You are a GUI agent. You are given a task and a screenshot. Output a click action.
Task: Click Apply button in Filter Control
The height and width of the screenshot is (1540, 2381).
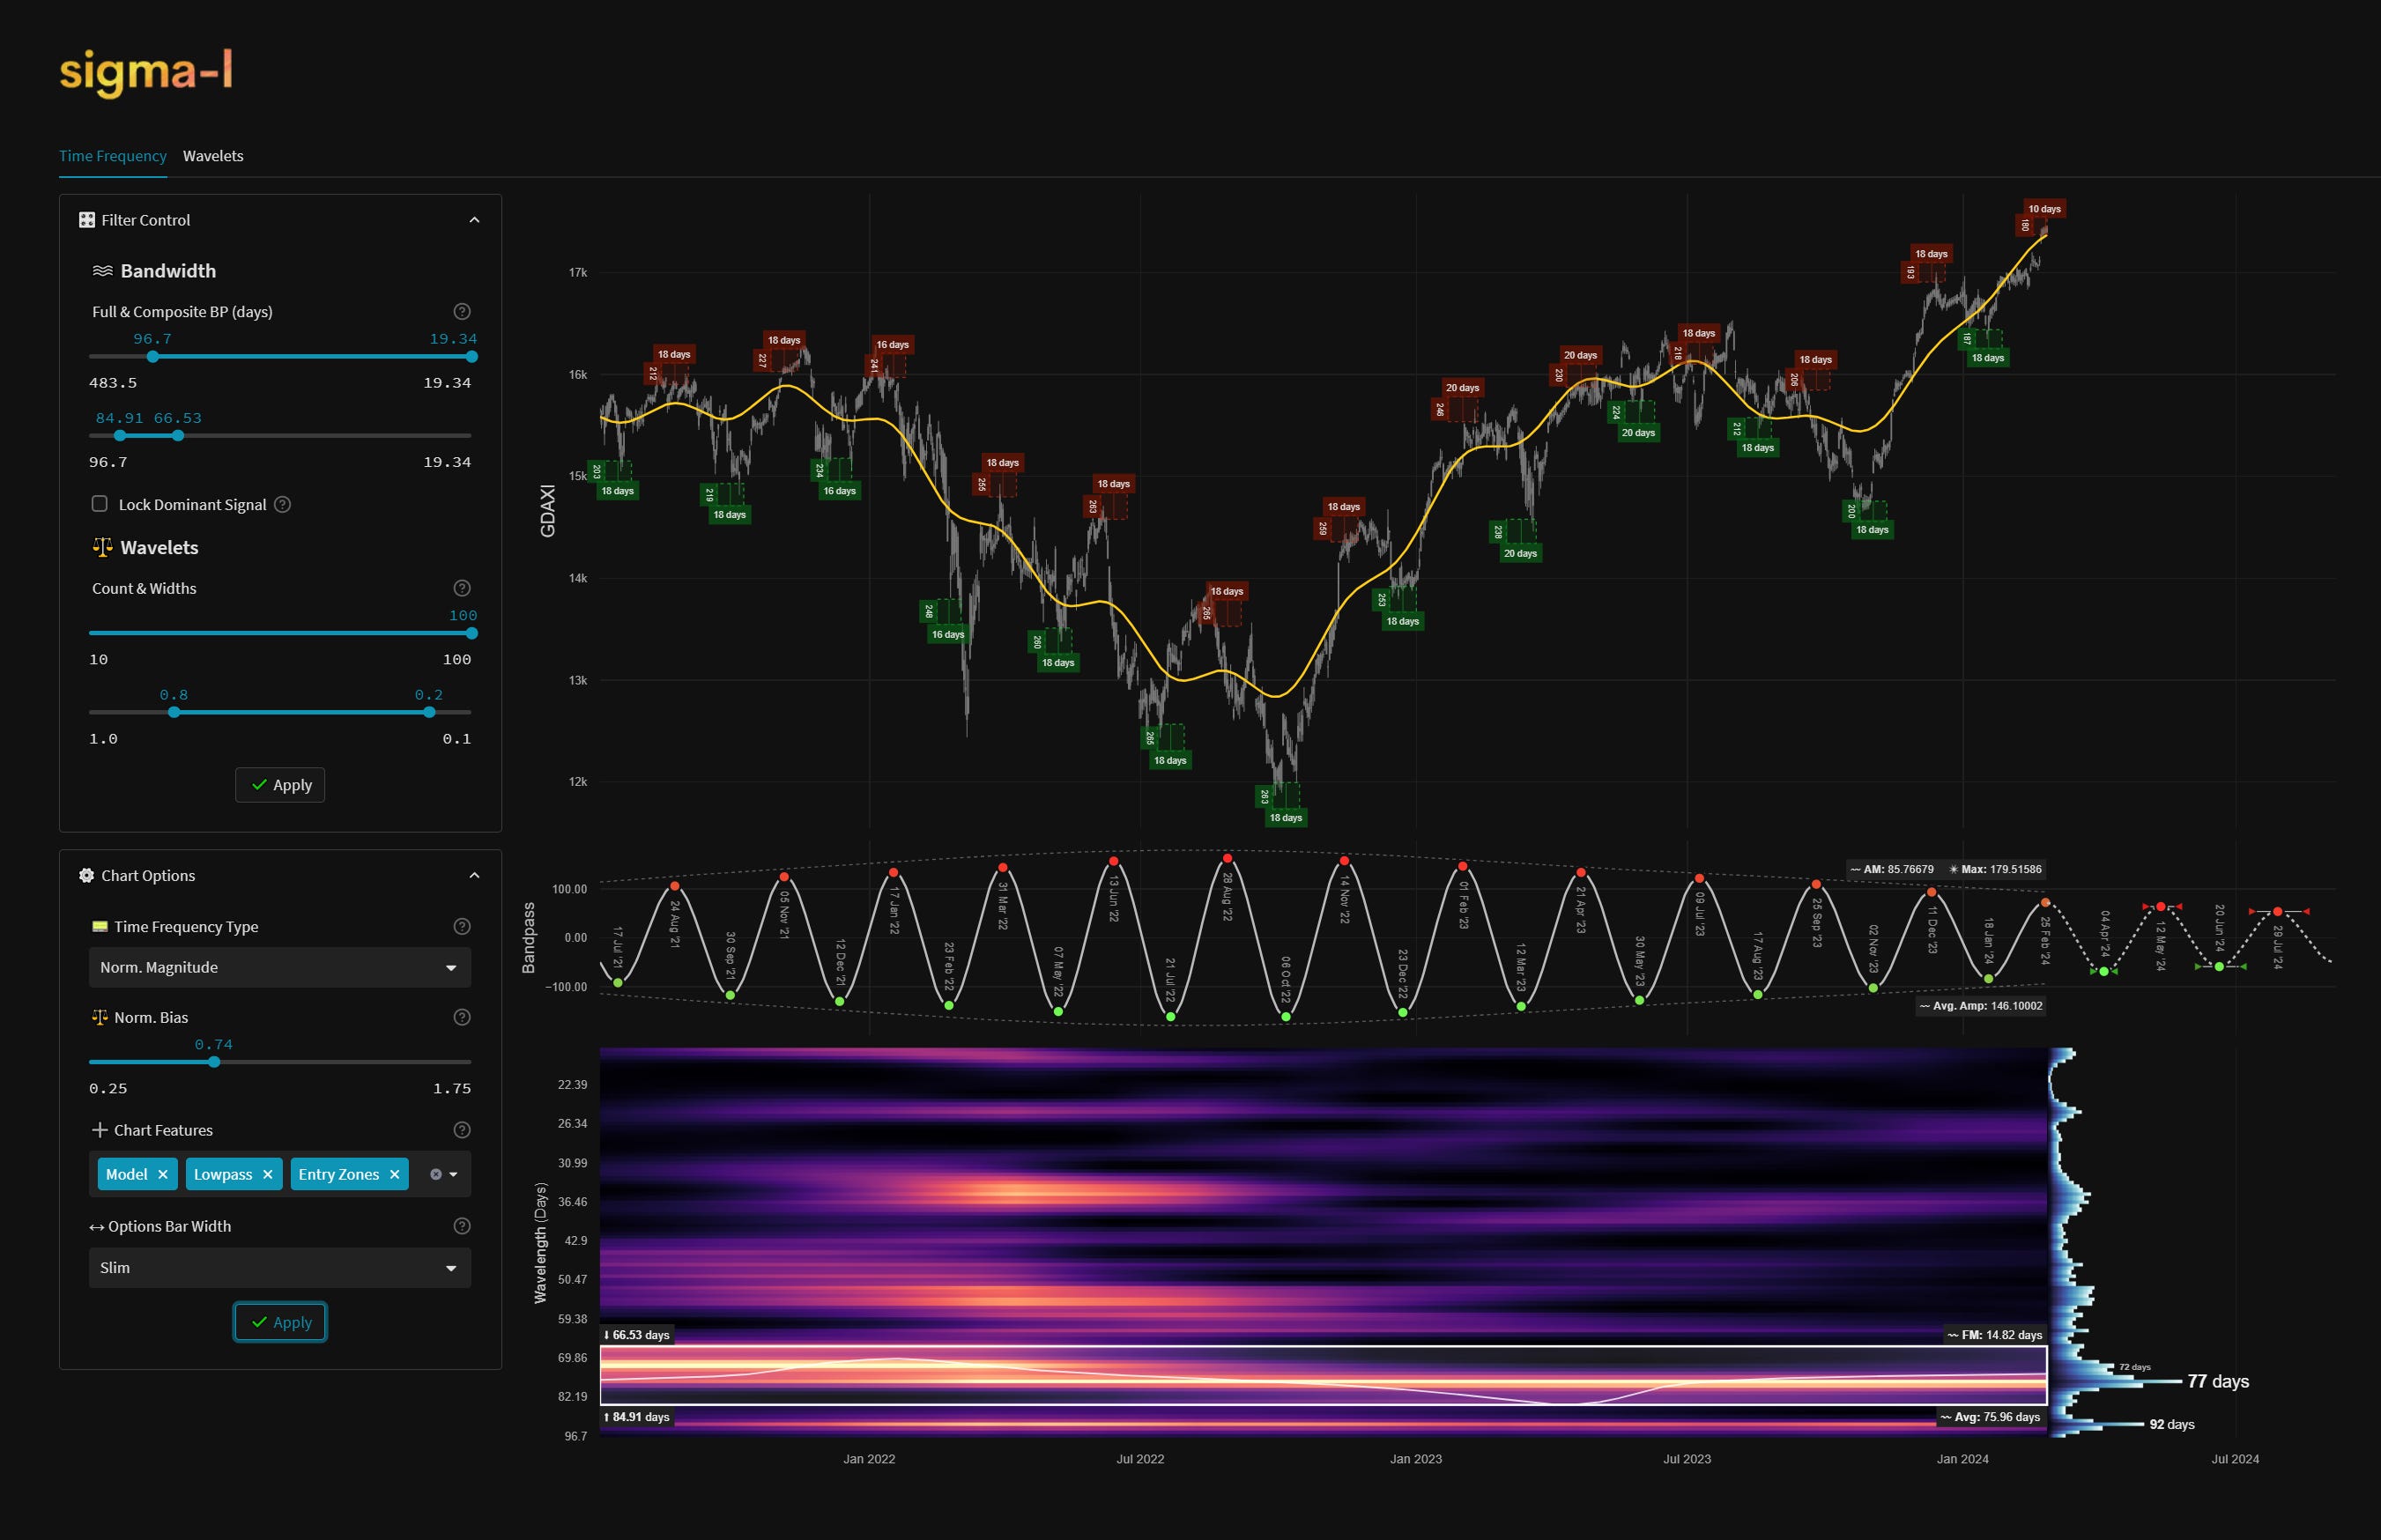[280, 786]
